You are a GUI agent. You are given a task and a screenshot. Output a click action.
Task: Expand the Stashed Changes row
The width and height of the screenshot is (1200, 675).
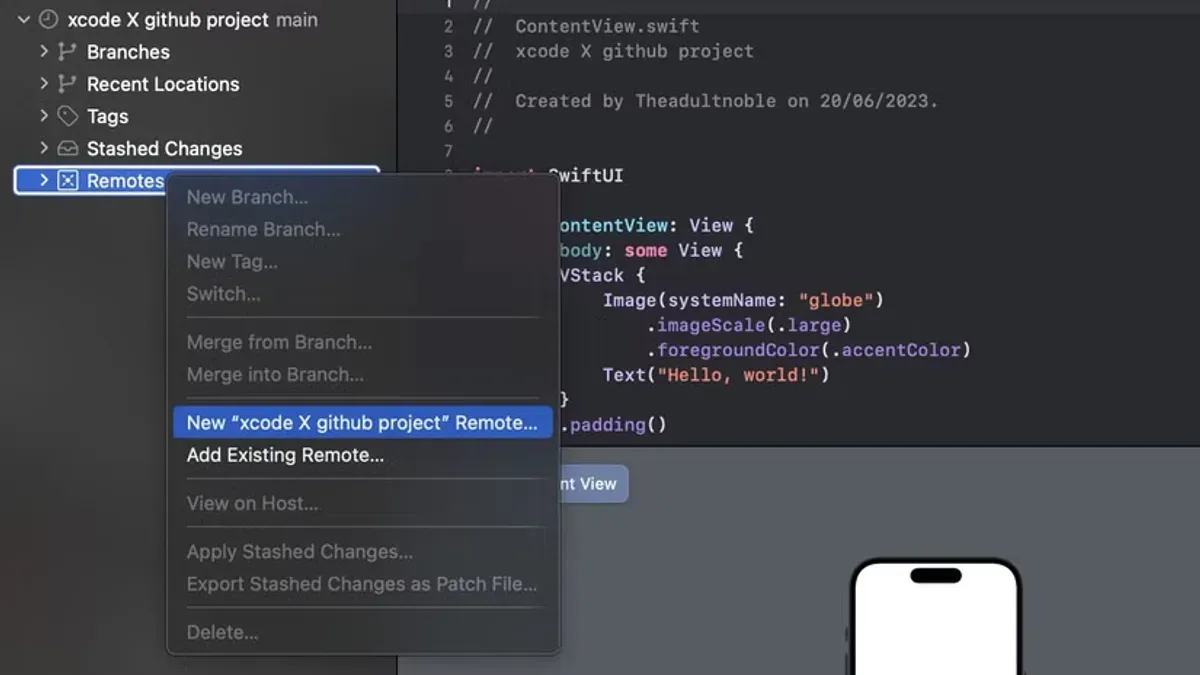[x=44, y=148]
